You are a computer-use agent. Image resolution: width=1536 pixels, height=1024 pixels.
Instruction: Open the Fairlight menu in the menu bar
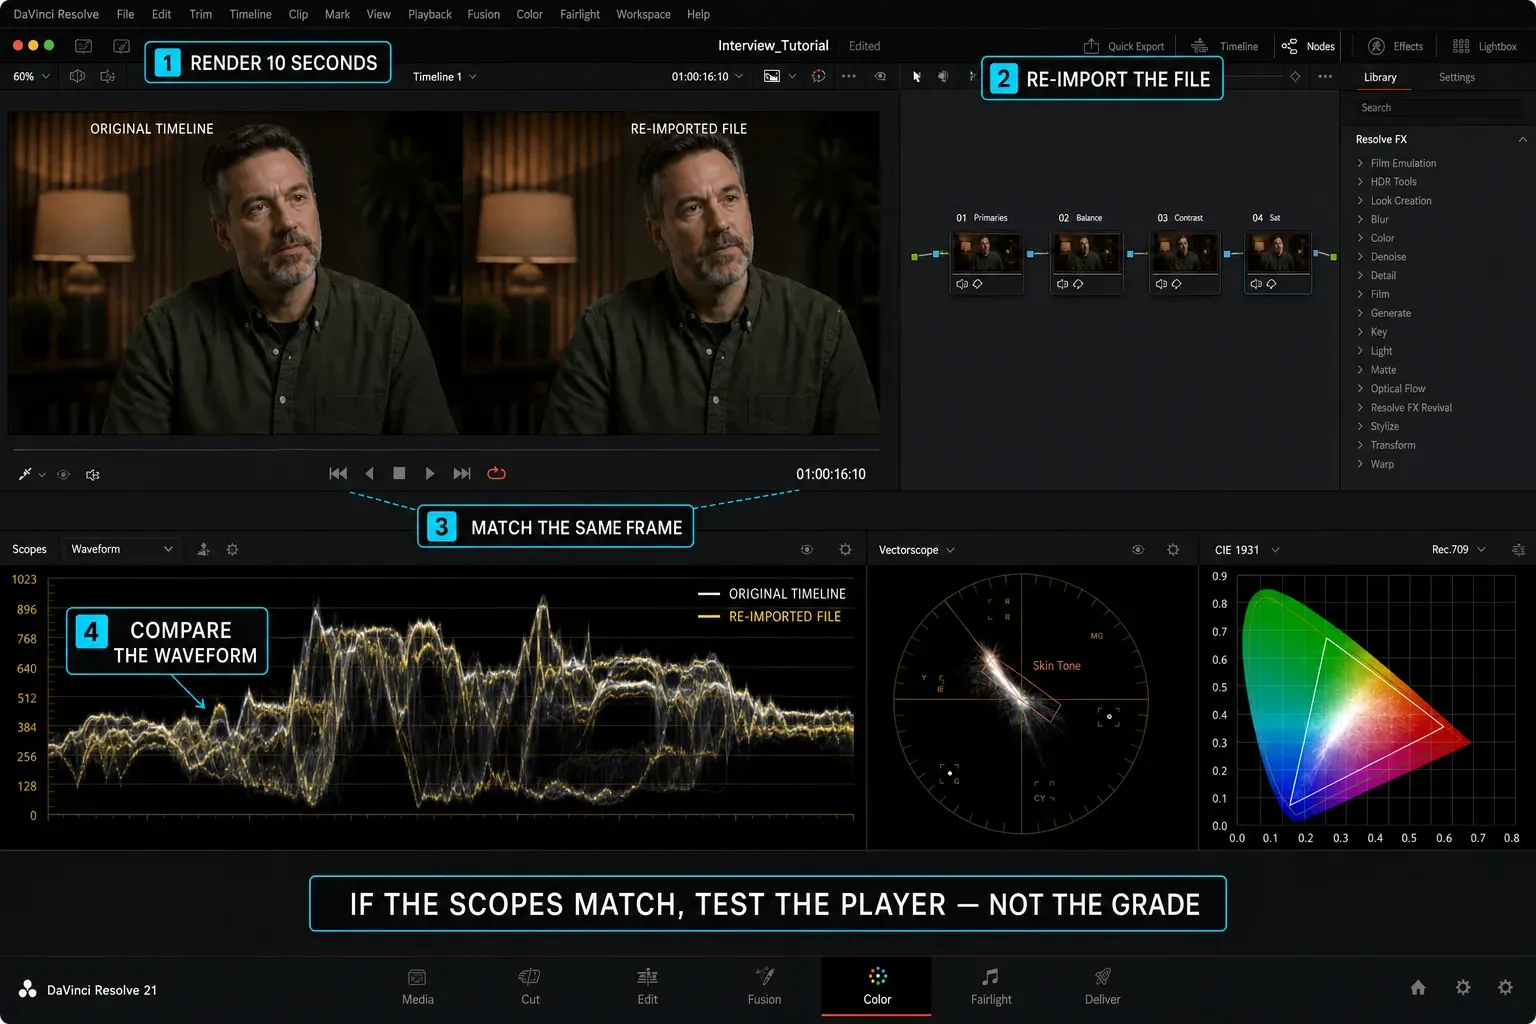coord(580,14)
